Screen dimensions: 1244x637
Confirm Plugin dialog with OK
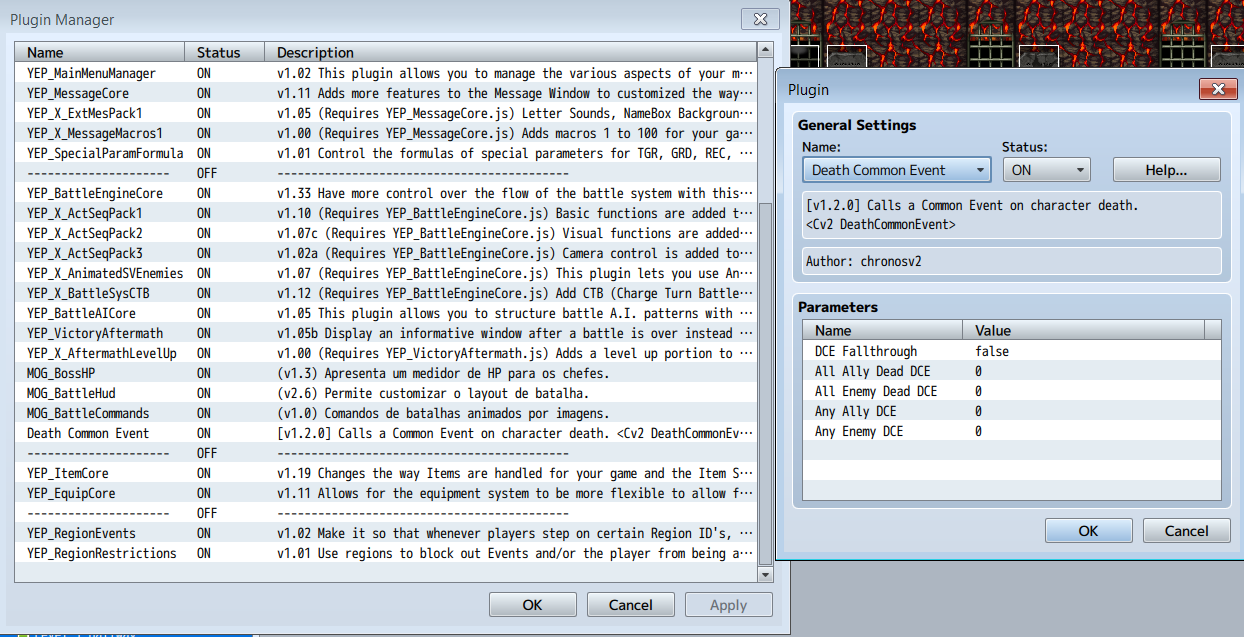(x=1088, y=531)
